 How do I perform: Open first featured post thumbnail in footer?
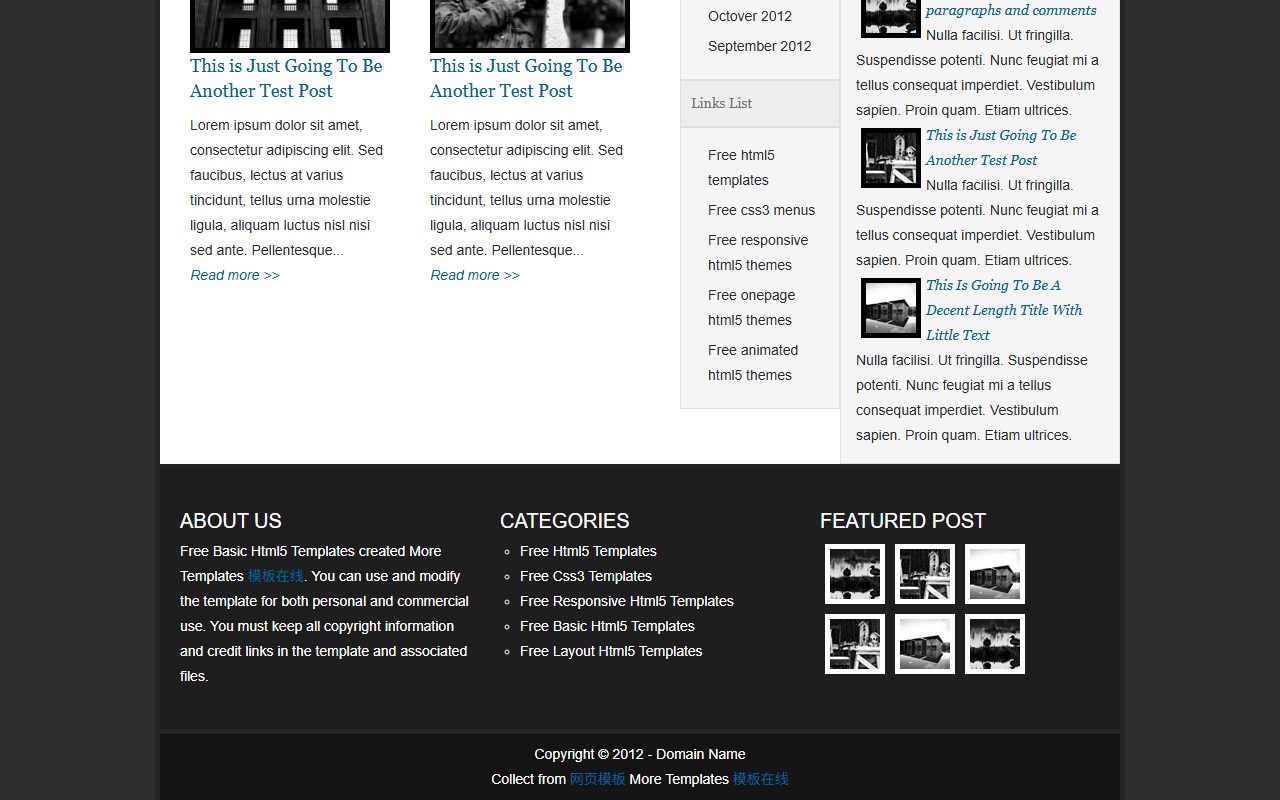click(855, 574)
